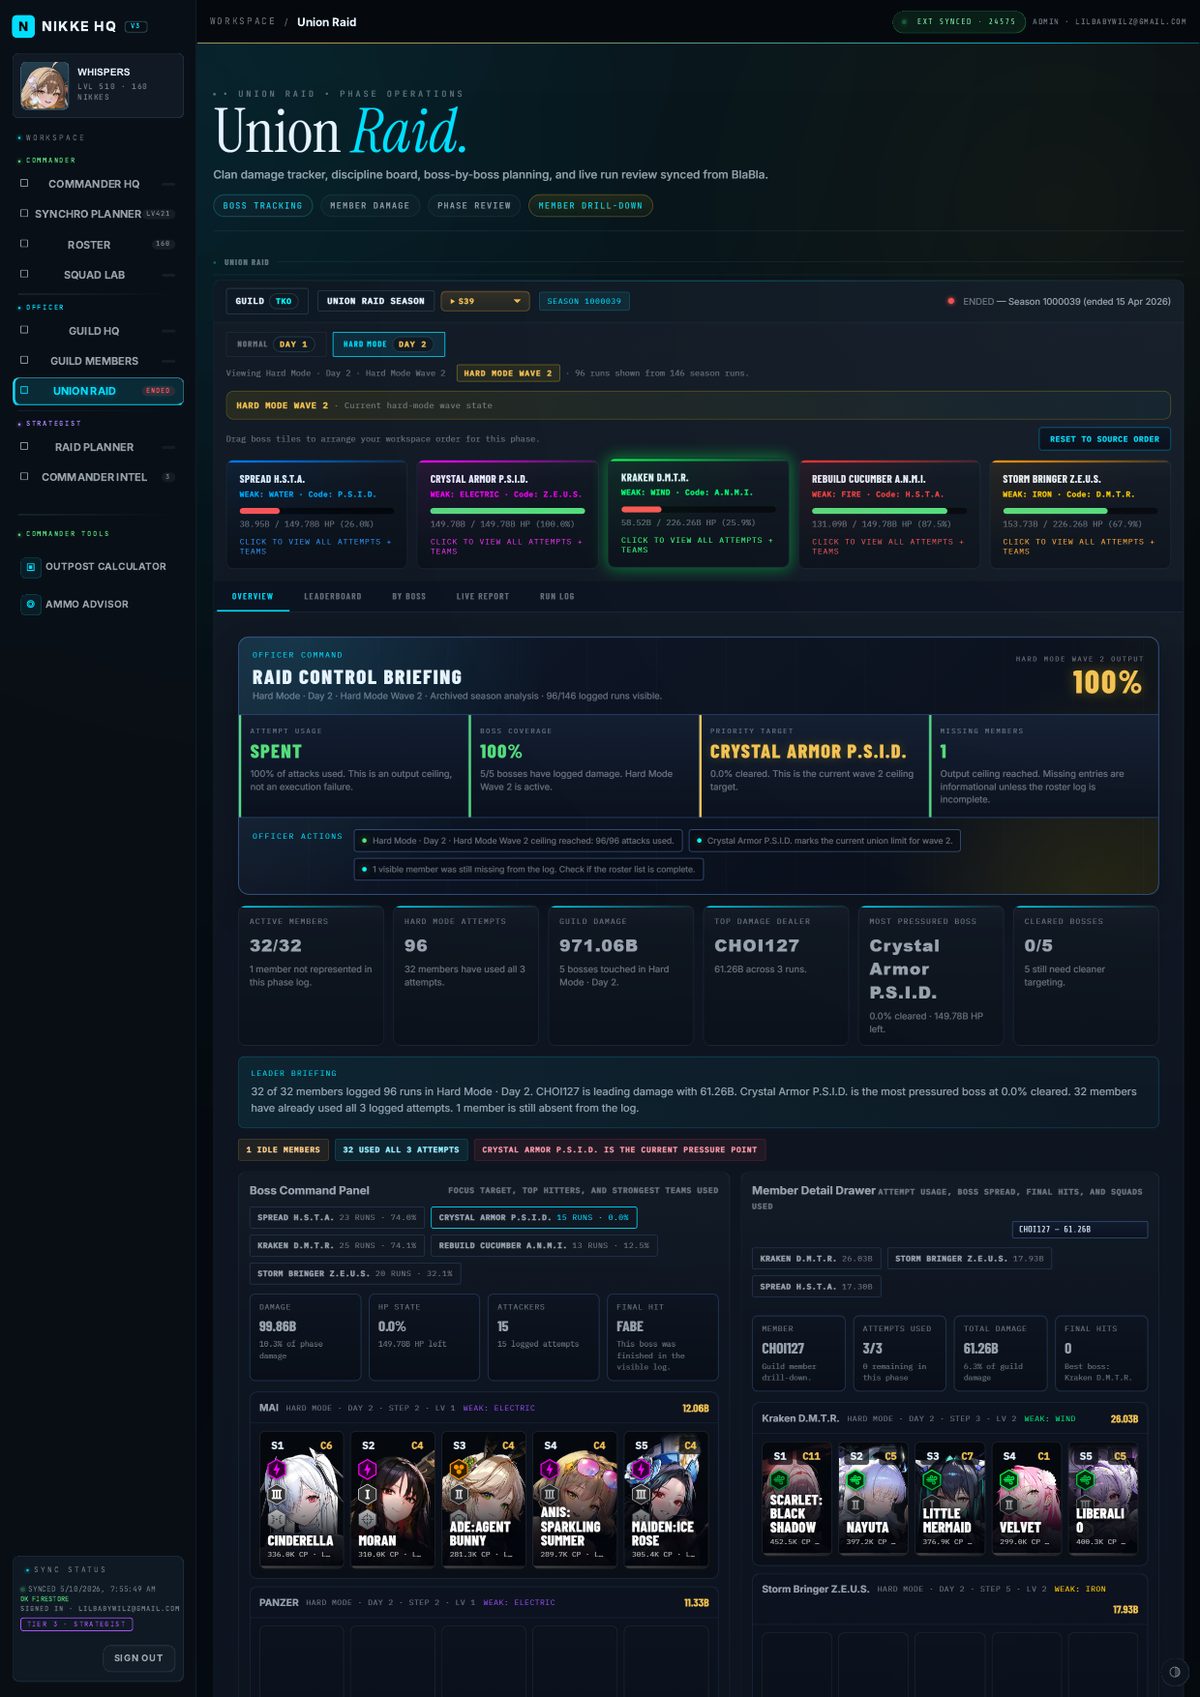Click the Roster sidebar icon
Image resolution: width=1200 pixels, height=1697 pixels.
24,244
